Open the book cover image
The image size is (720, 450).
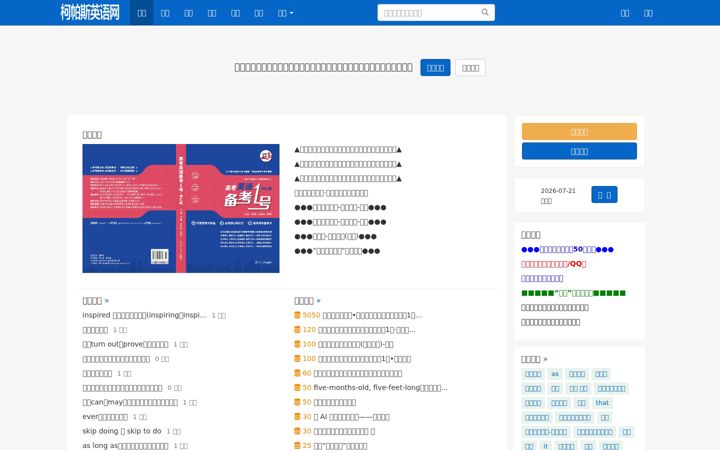[181, 208]
